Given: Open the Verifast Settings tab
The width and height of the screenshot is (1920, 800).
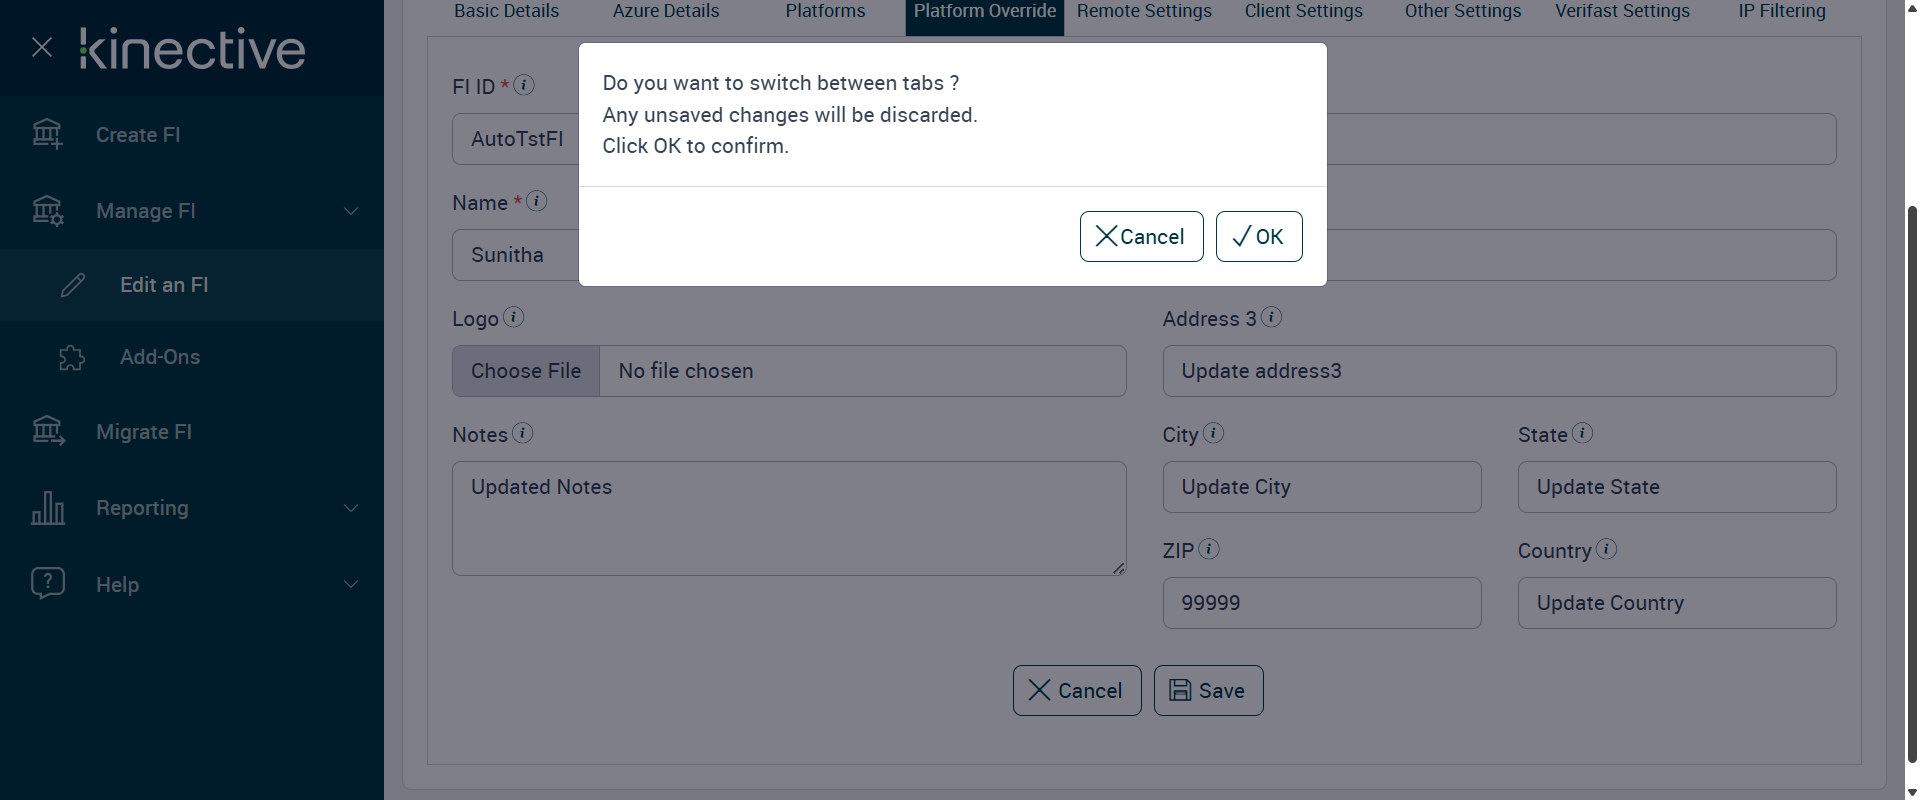Looking at the screenshot, I should (x=1622, y=11).
